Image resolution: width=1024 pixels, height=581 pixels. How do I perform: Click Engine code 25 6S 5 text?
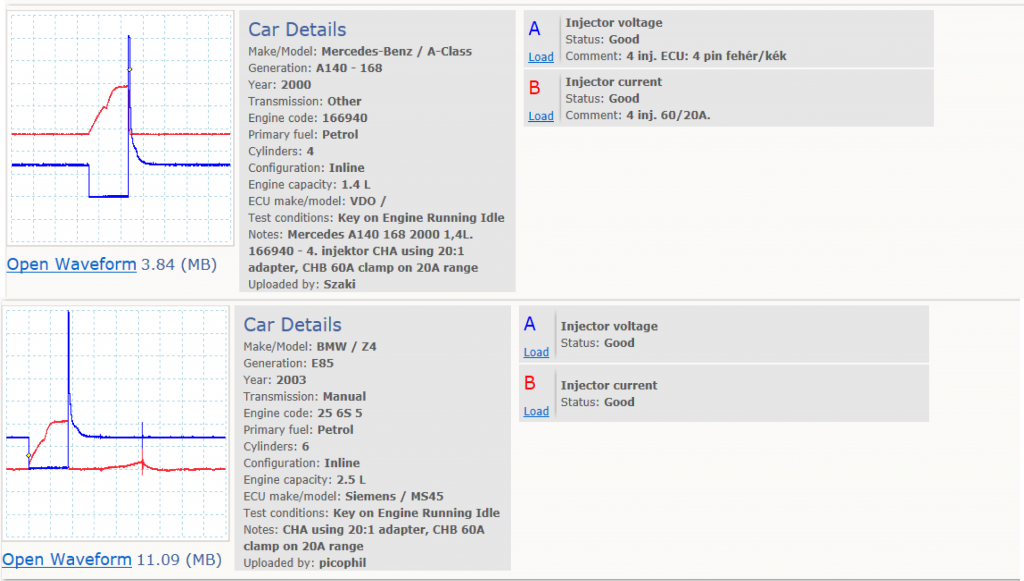303,413
